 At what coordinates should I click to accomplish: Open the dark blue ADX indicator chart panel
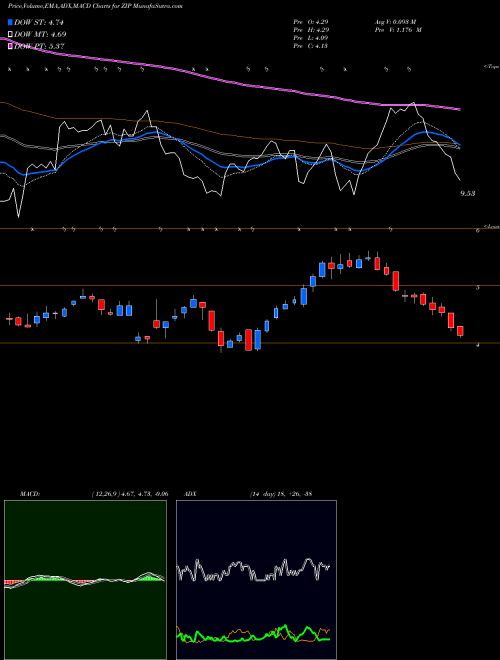256,580
